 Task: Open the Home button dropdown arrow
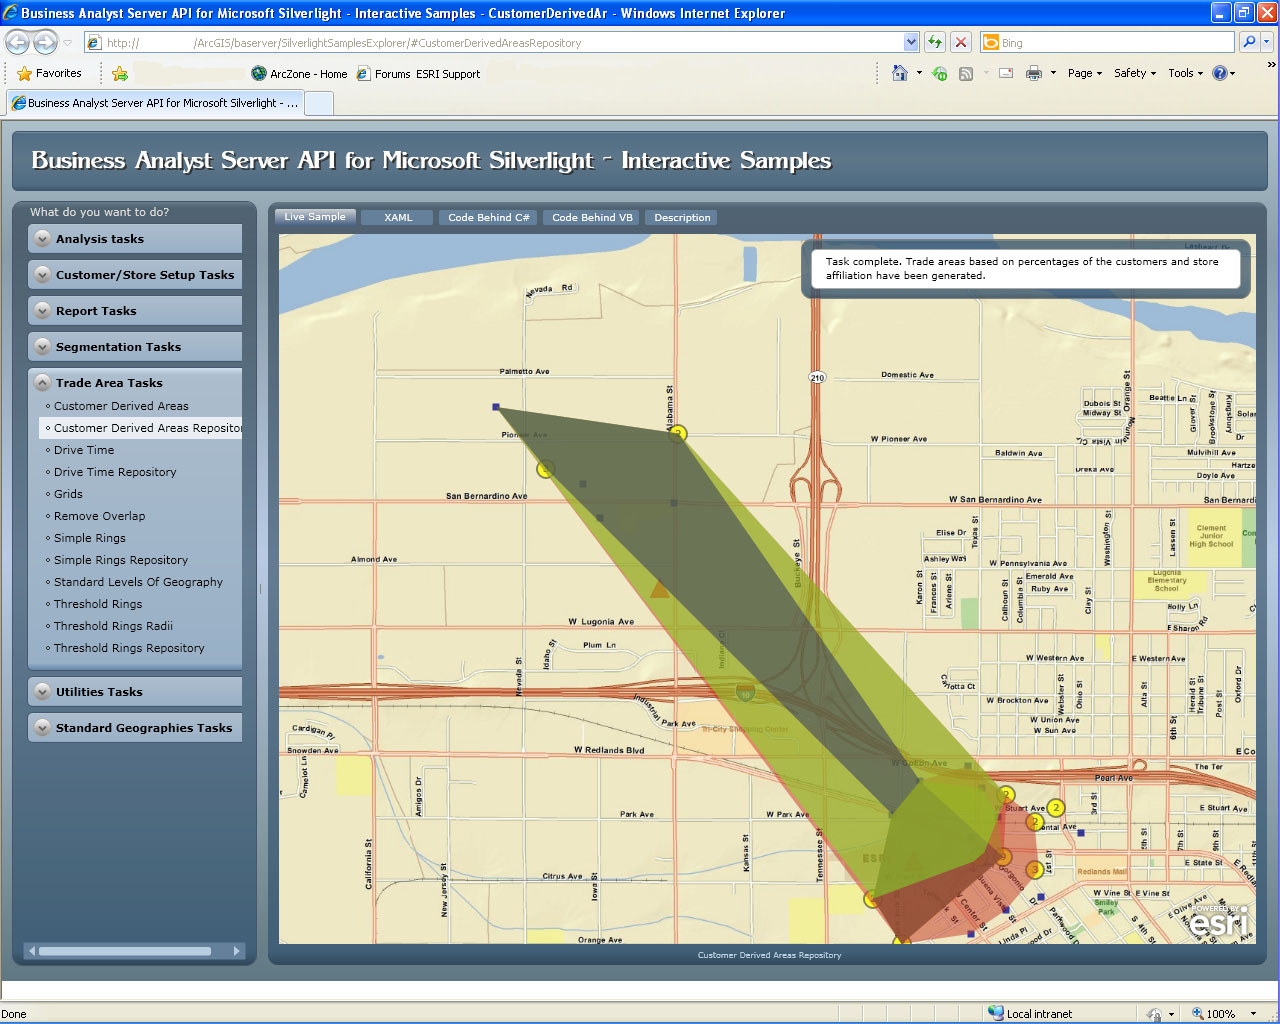919,73
